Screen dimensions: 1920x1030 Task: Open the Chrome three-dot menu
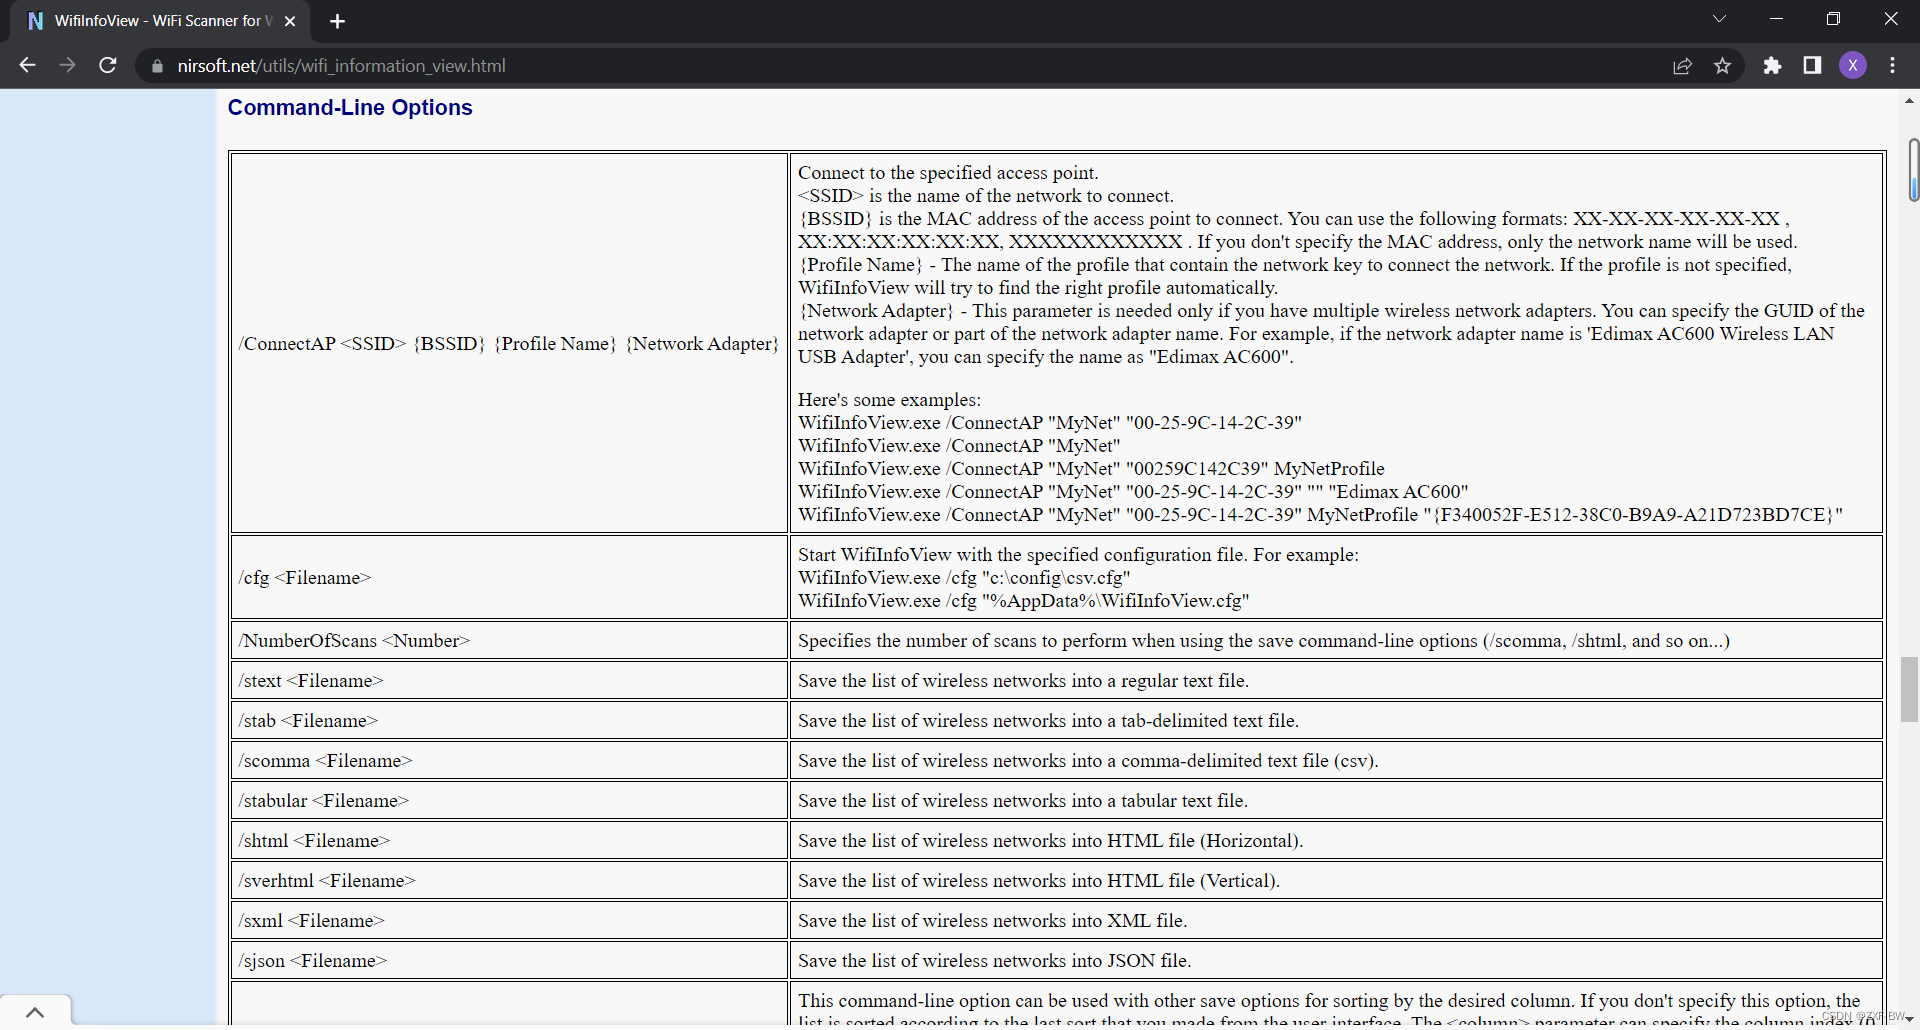1893,66
